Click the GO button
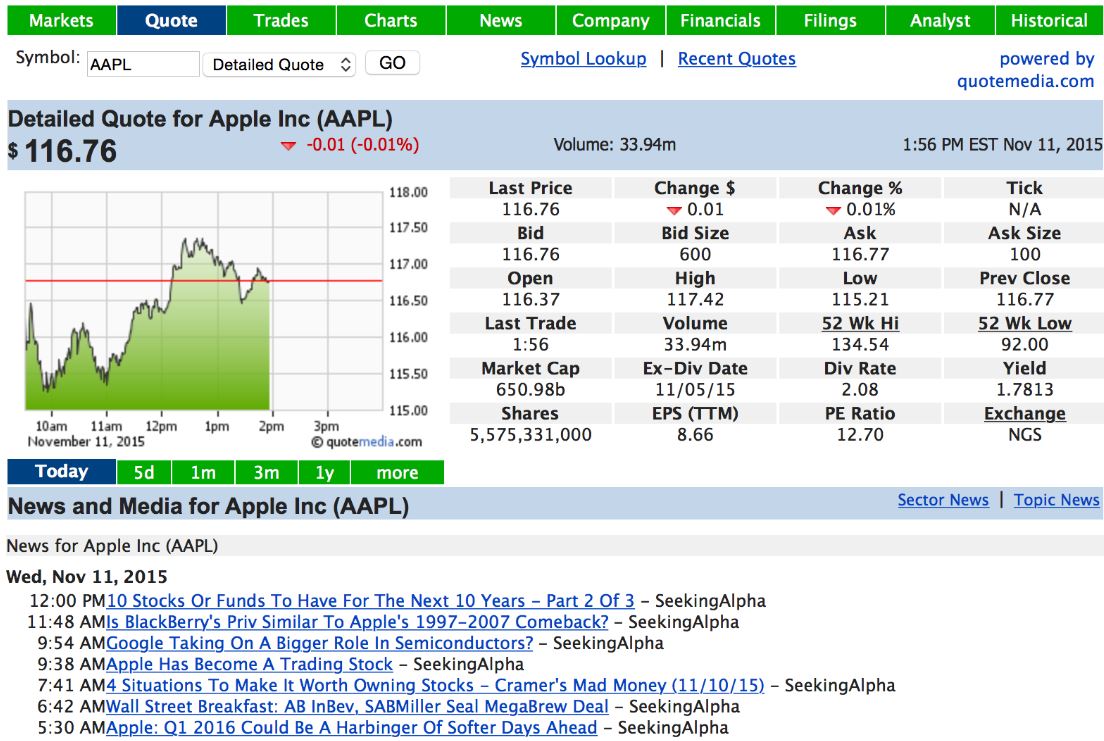This screenshot has width=1104, height=741. [392, 63]
